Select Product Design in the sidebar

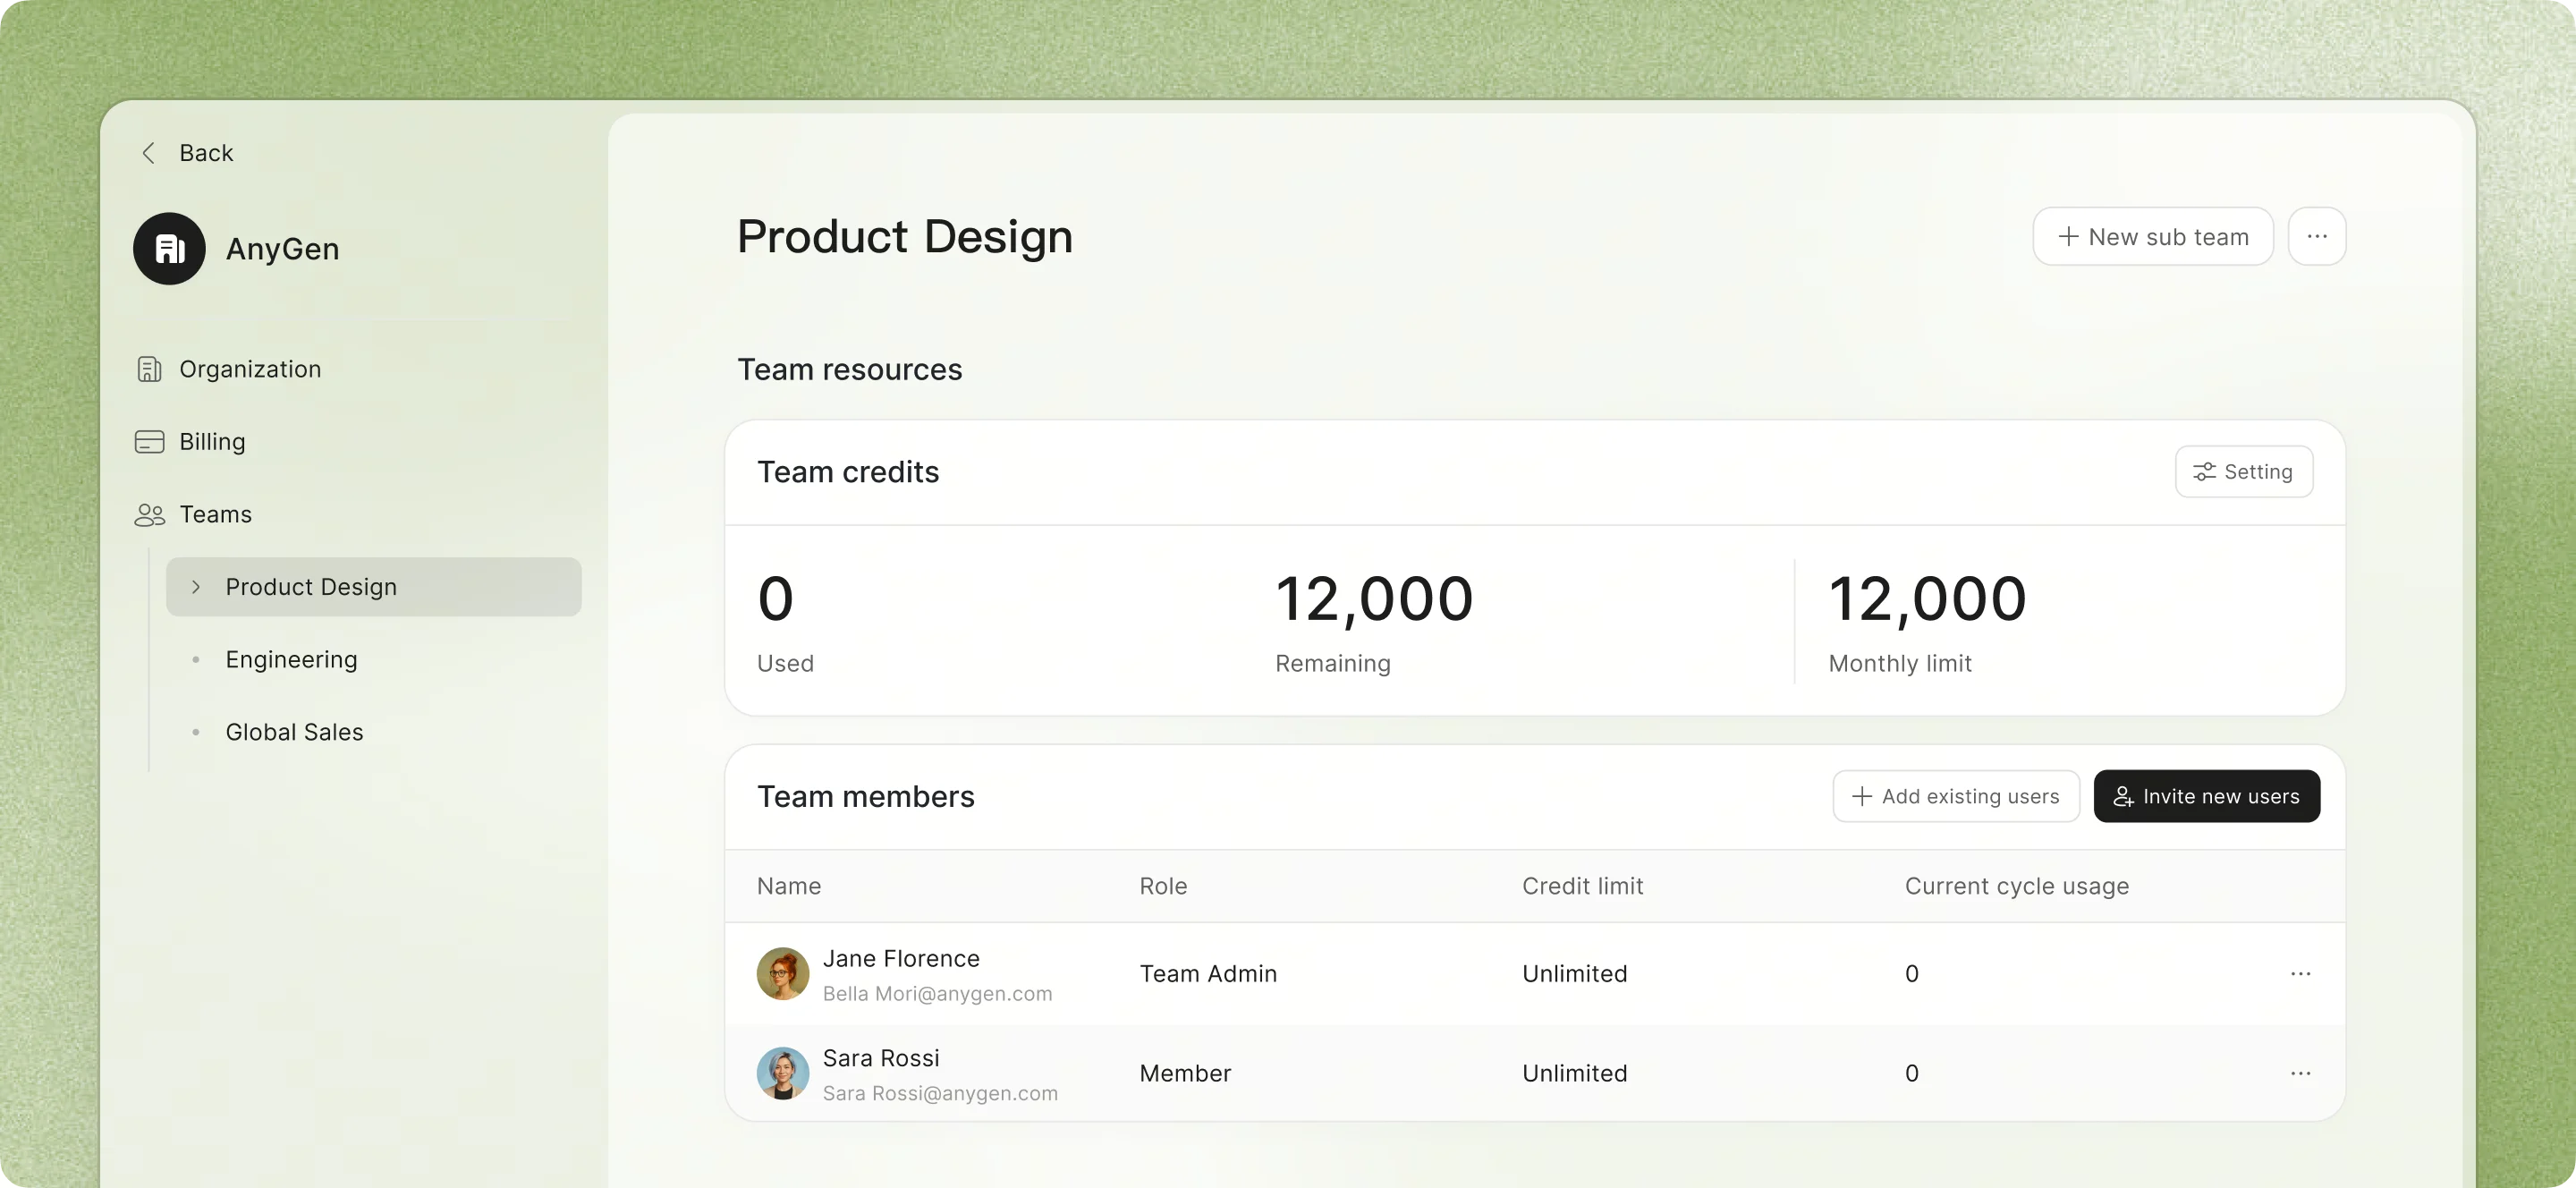click(374, 587)
